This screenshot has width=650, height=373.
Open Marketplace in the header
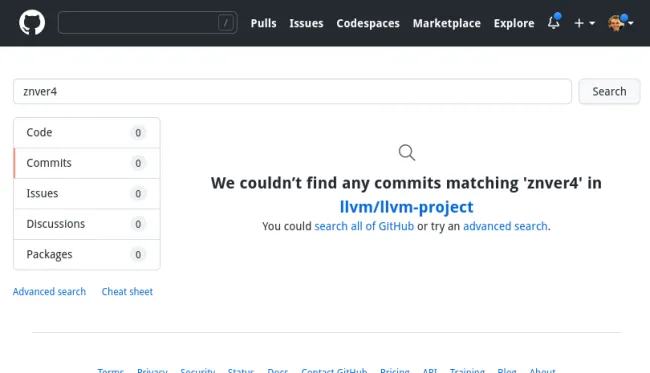click(447, 23)
